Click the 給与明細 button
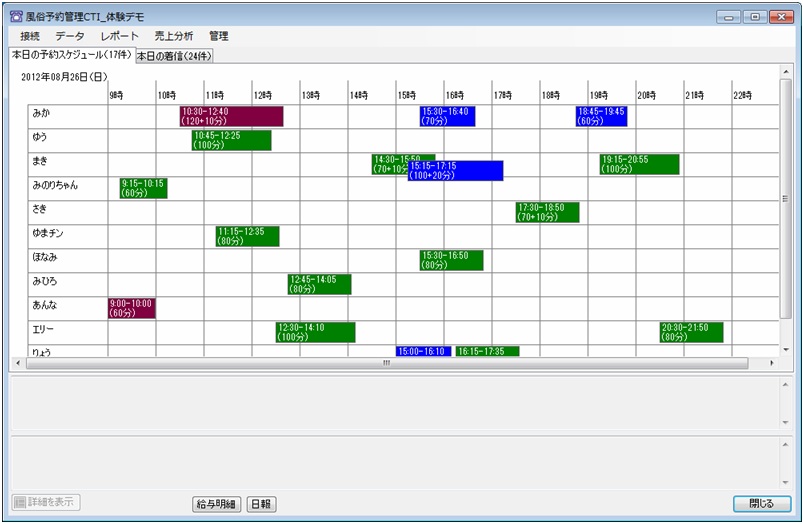 point(216,503)
